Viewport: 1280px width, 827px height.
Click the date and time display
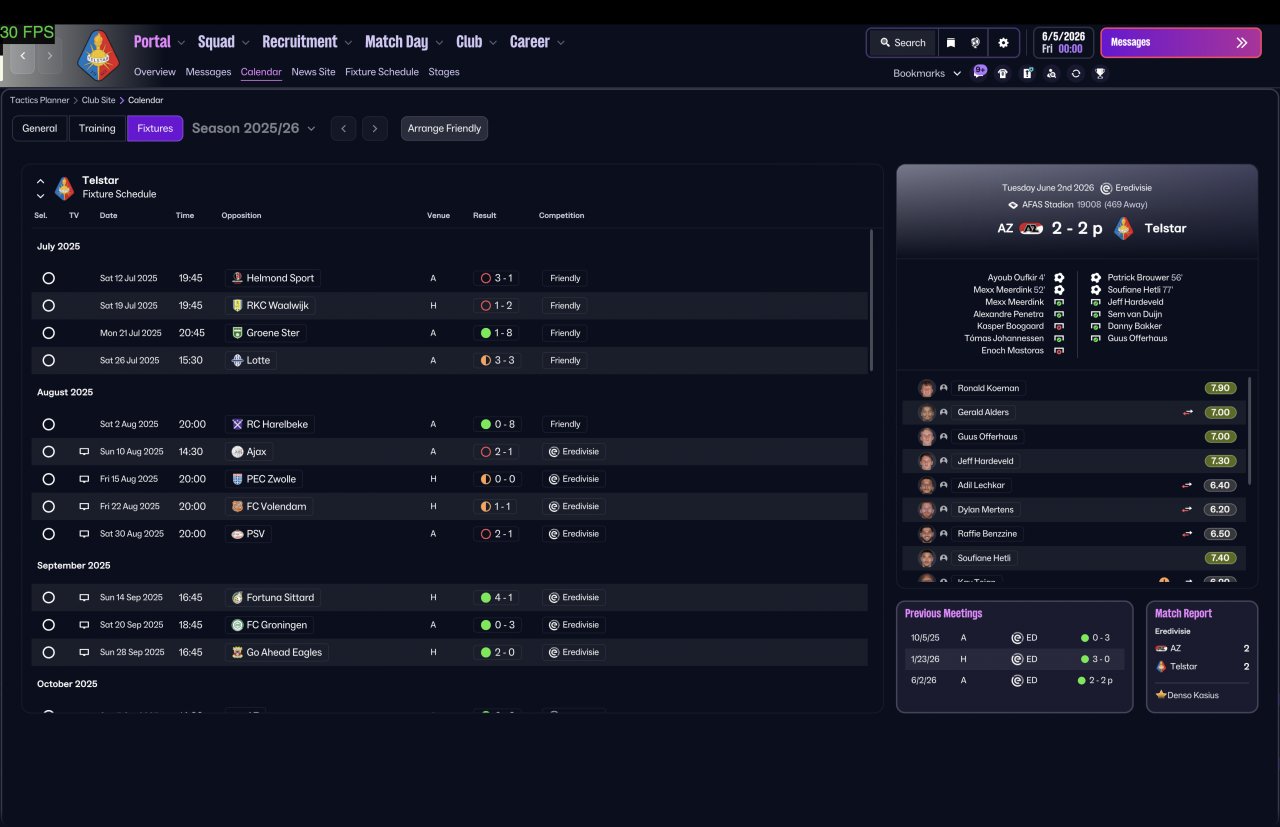[1062, 43]
